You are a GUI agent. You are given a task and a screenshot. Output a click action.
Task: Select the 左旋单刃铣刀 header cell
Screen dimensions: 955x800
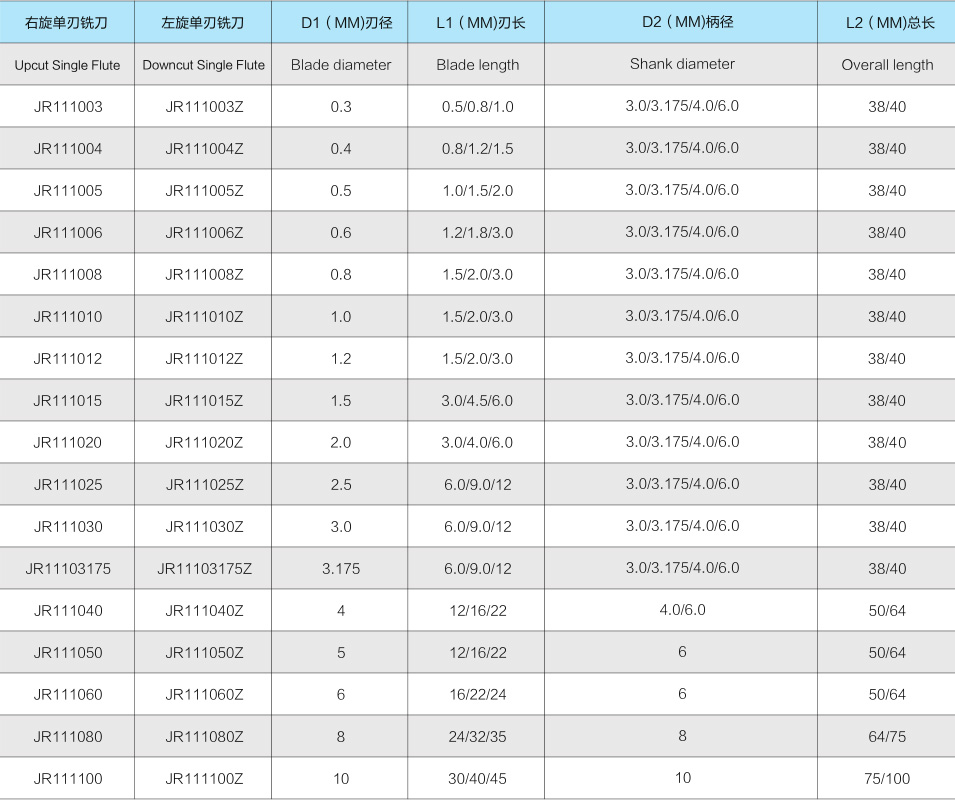[203, 22]
